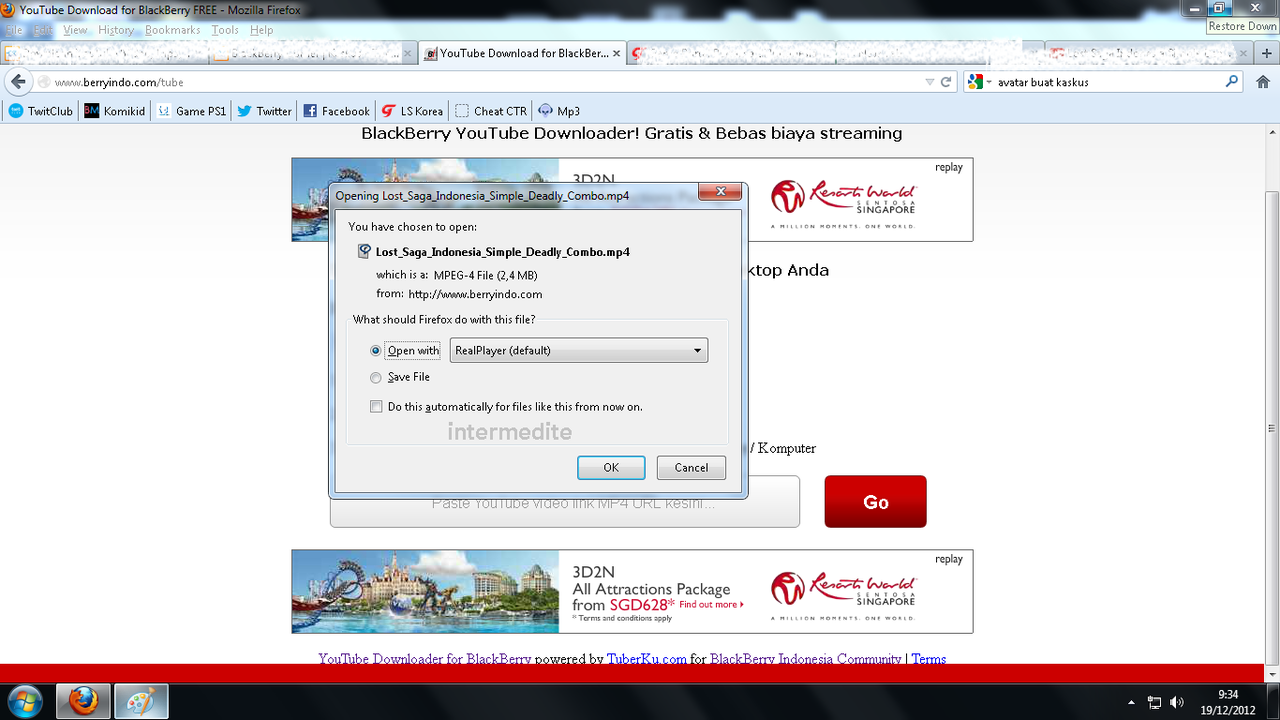Show hidden tray icons arrow

coord(1131,703)
